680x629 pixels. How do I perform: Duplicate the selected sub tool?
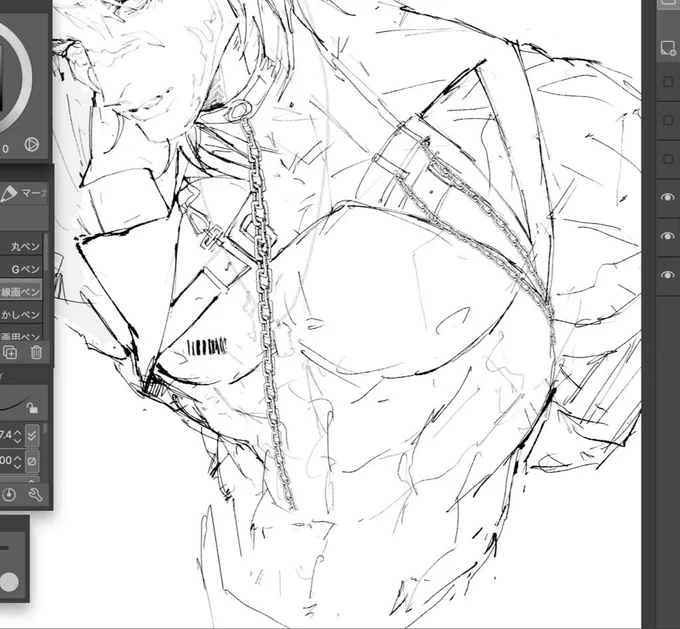coord(10,352)
